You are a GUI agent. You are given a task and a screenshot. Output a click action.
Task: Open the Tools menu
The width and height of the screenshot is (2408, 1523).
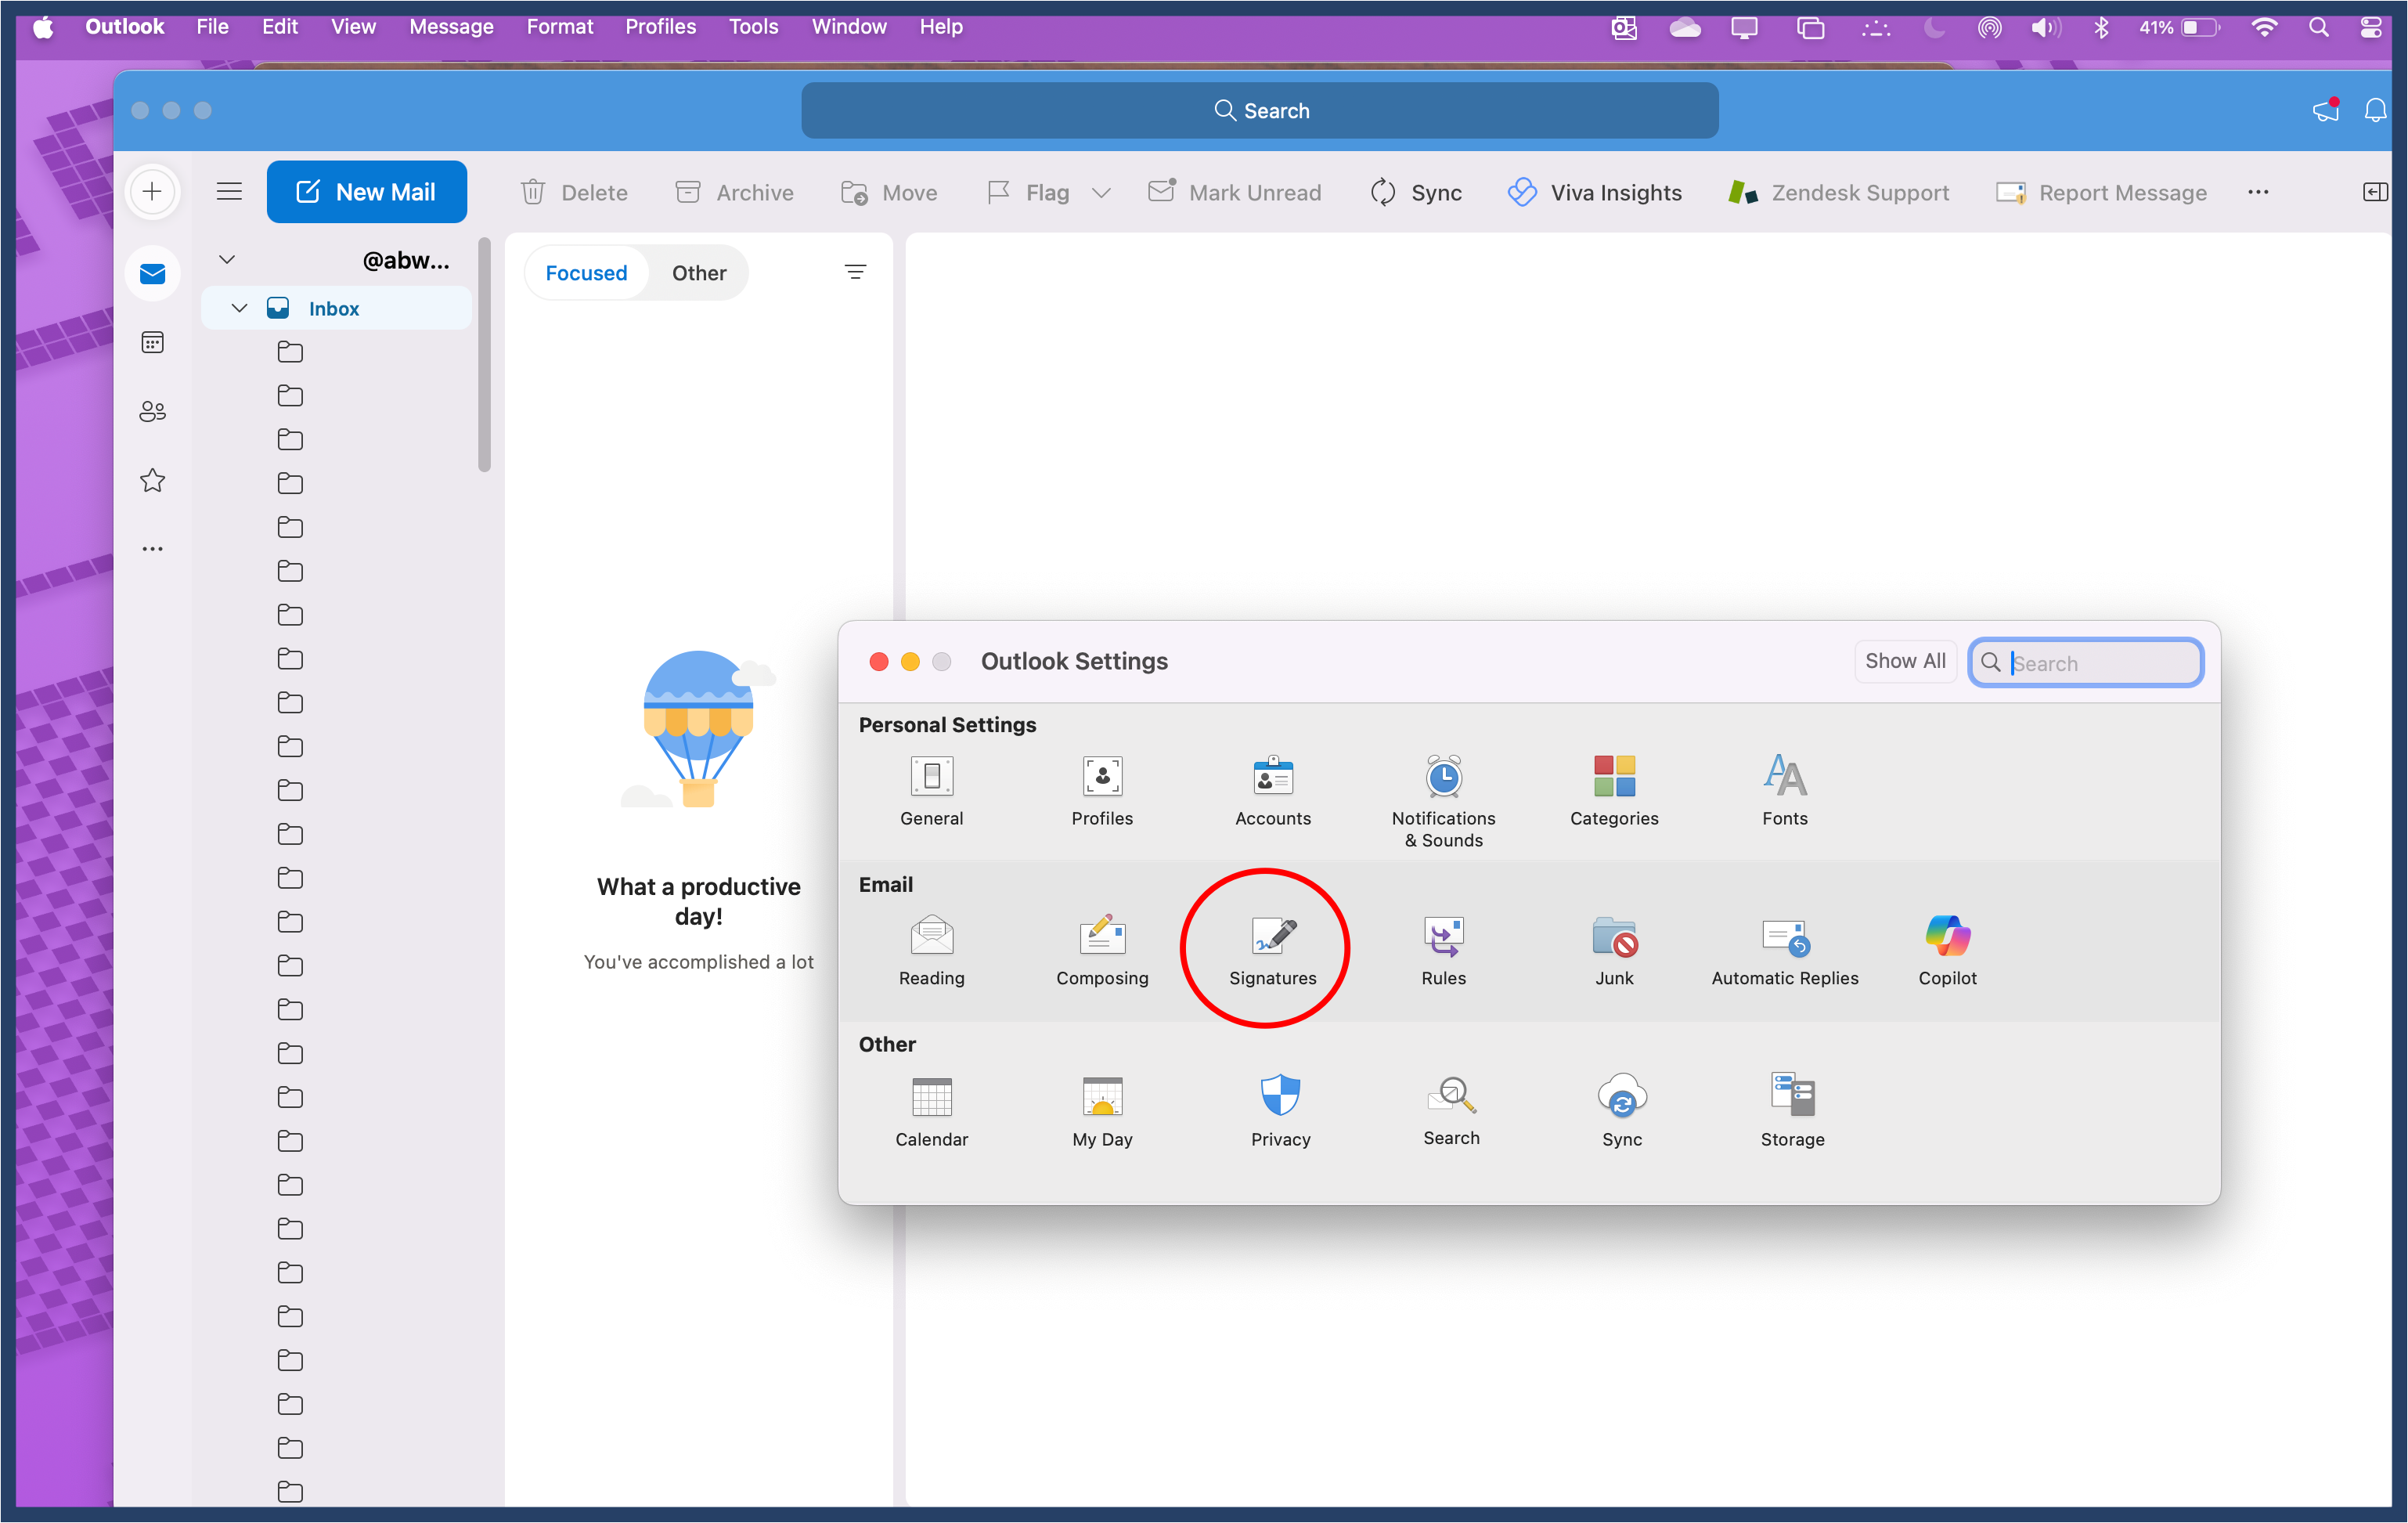753,27
